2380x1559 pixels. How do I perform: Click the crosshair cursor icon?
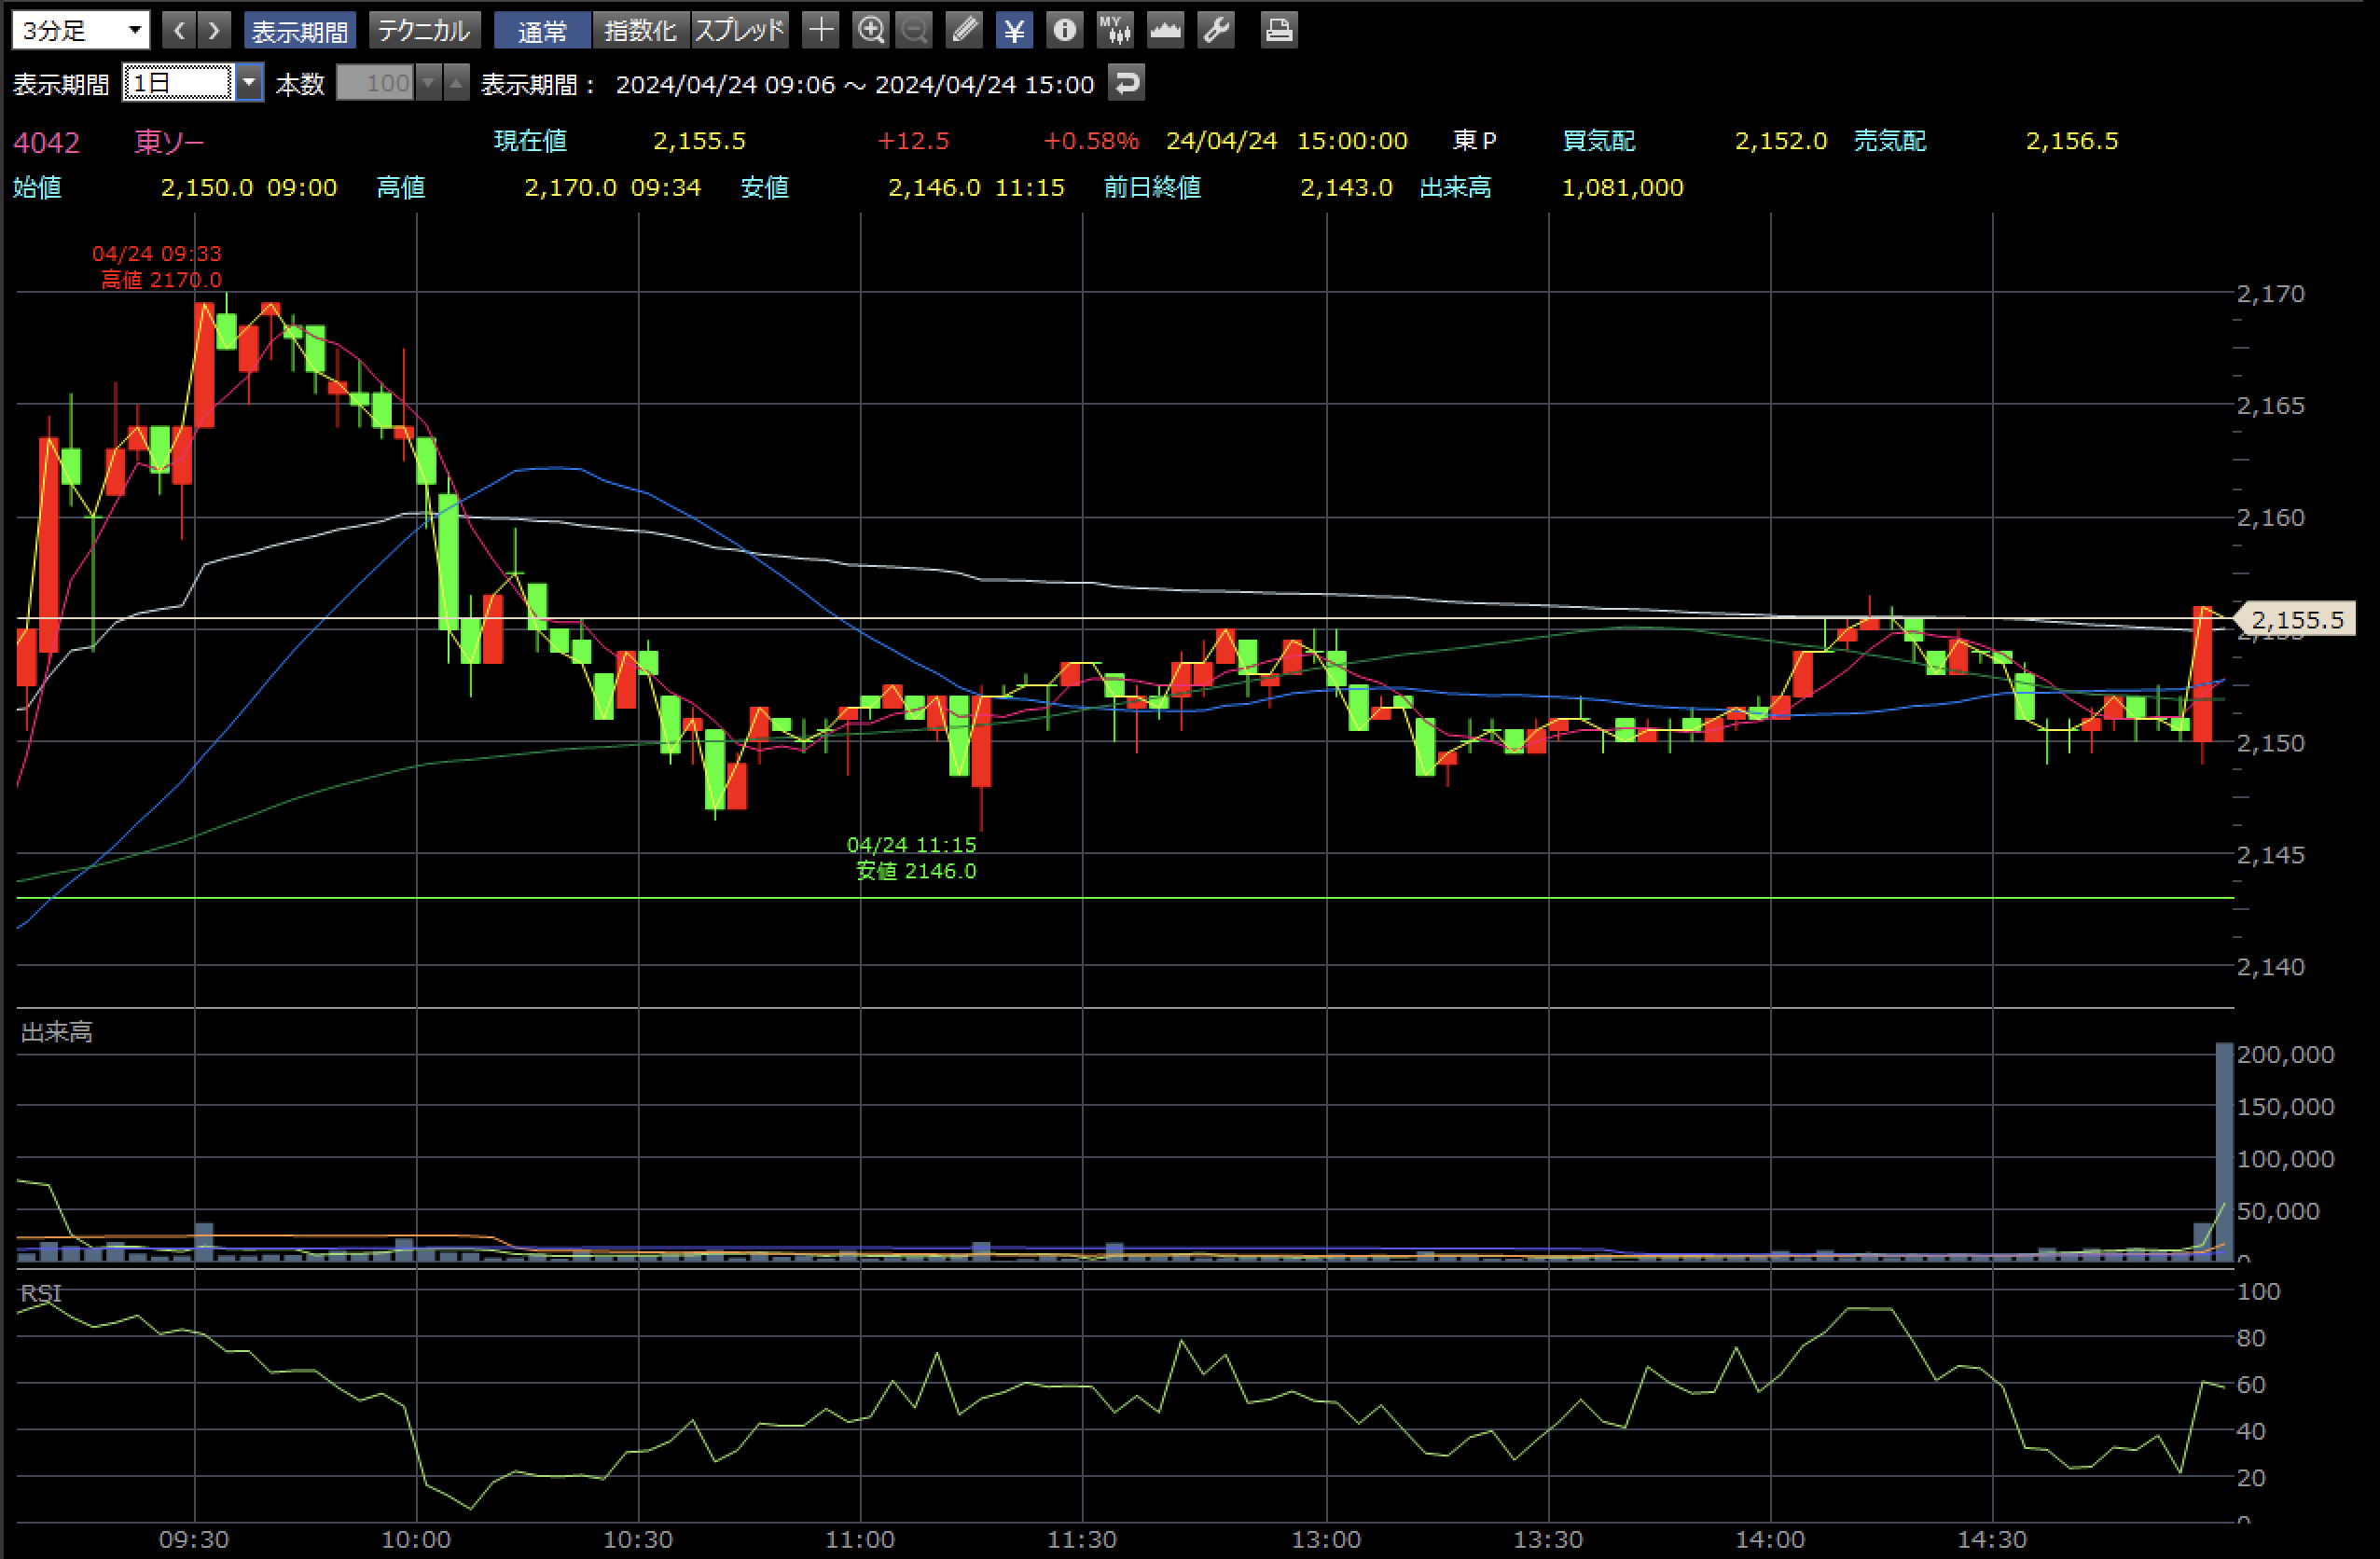pos(820,30)
